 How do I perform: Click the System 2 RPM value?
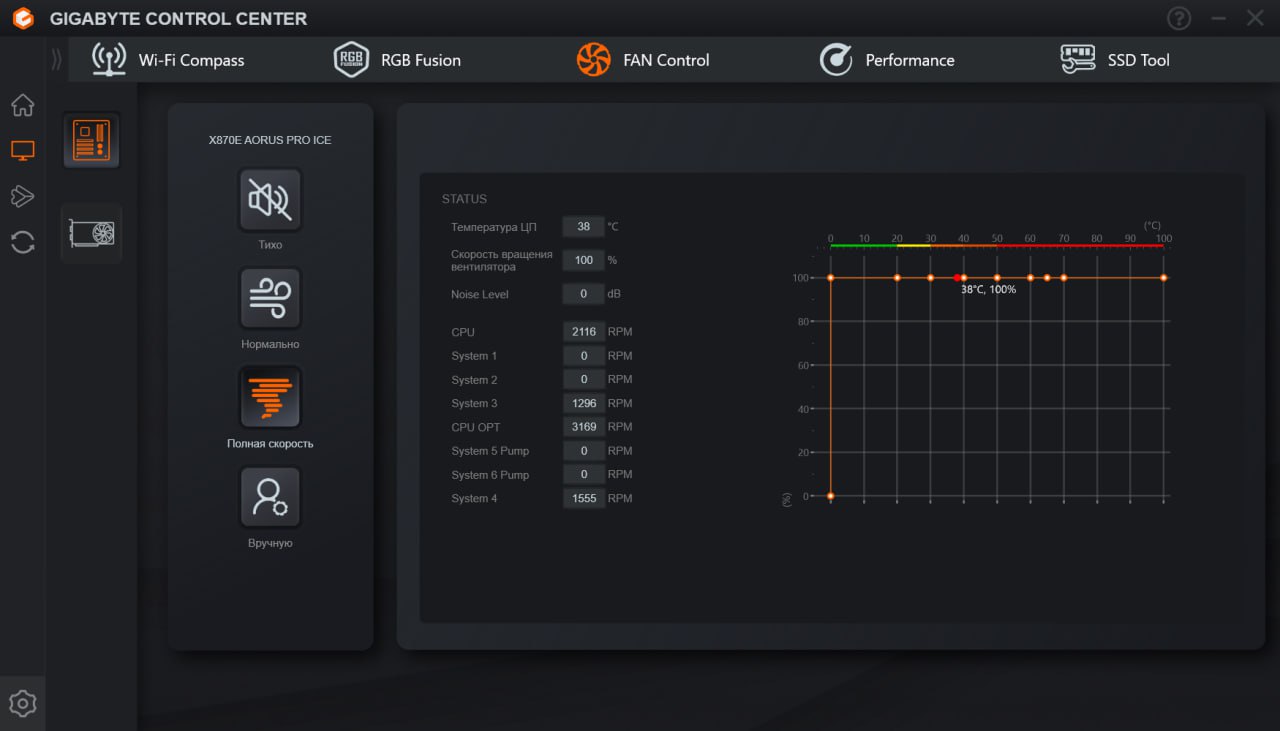click(x=584, y=380)
